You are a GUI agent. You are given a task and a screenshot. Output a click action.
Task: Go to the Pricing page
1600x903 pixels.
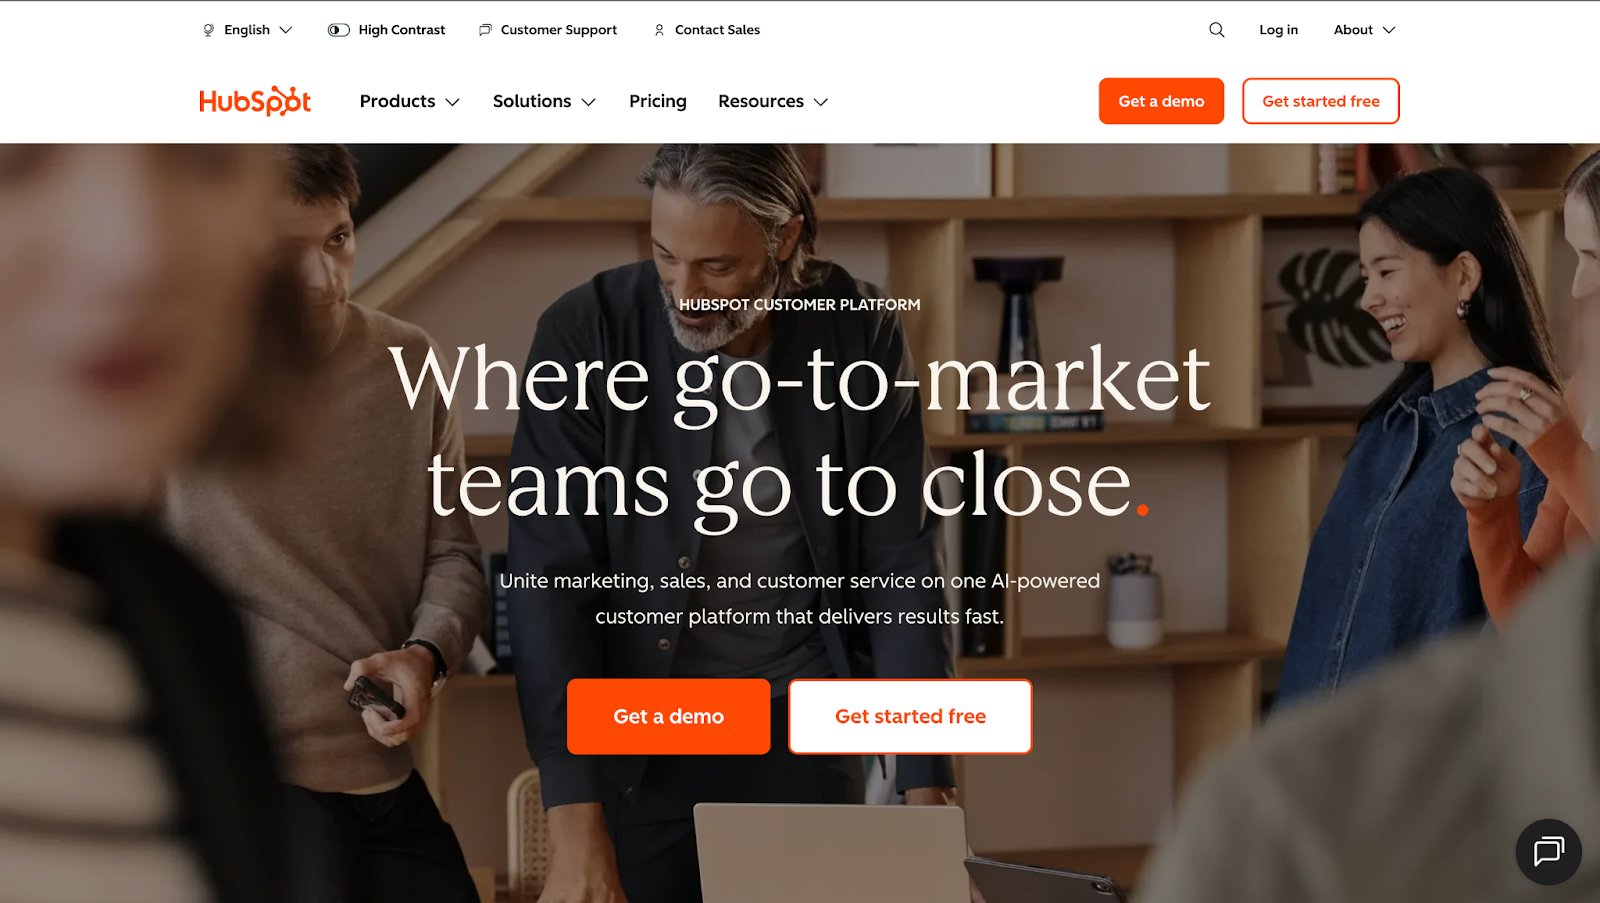[x=658, y=102]
